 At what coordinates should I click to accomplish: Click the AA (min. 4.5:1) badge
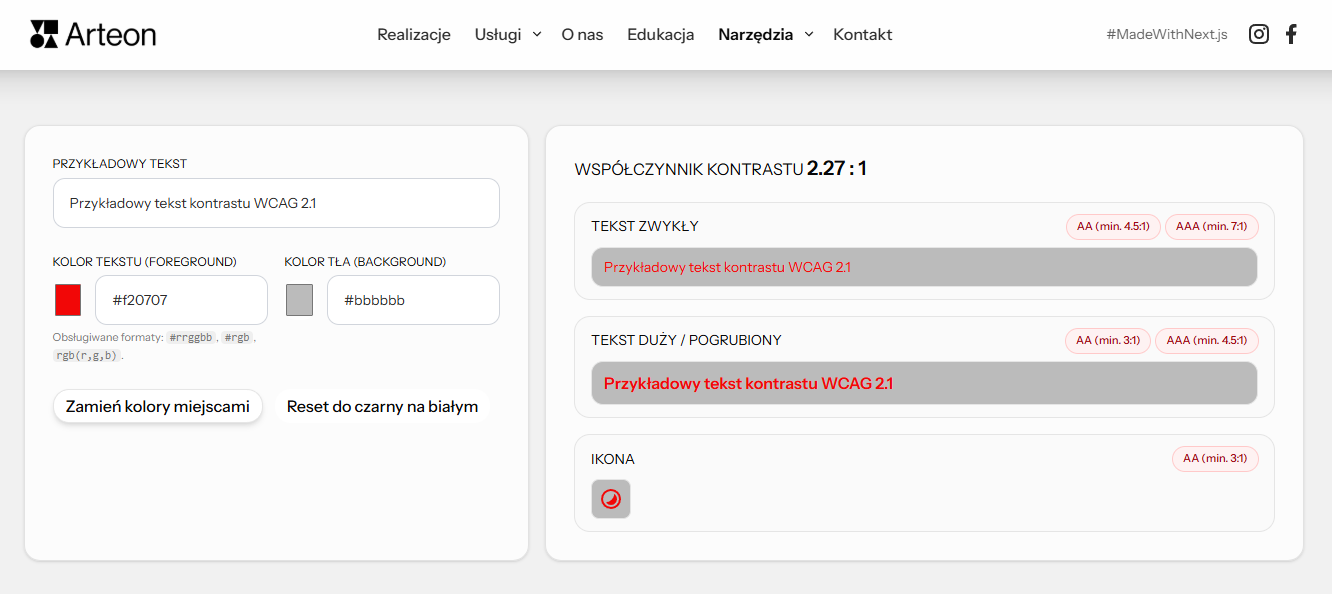(x=1113, y=226)
